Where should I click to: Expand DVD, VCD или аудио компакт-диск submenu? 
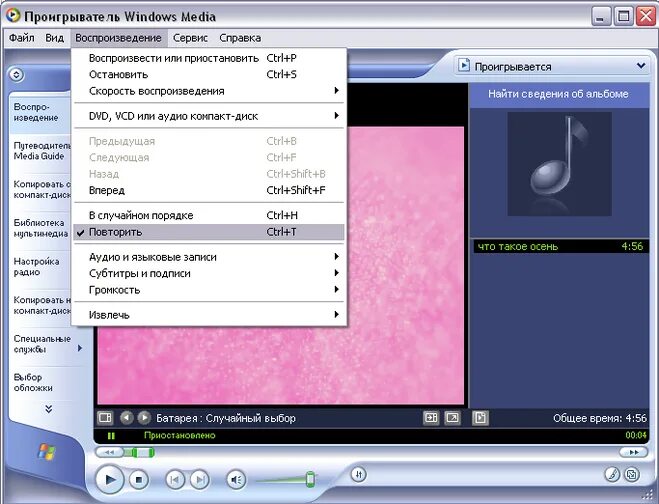209,116
